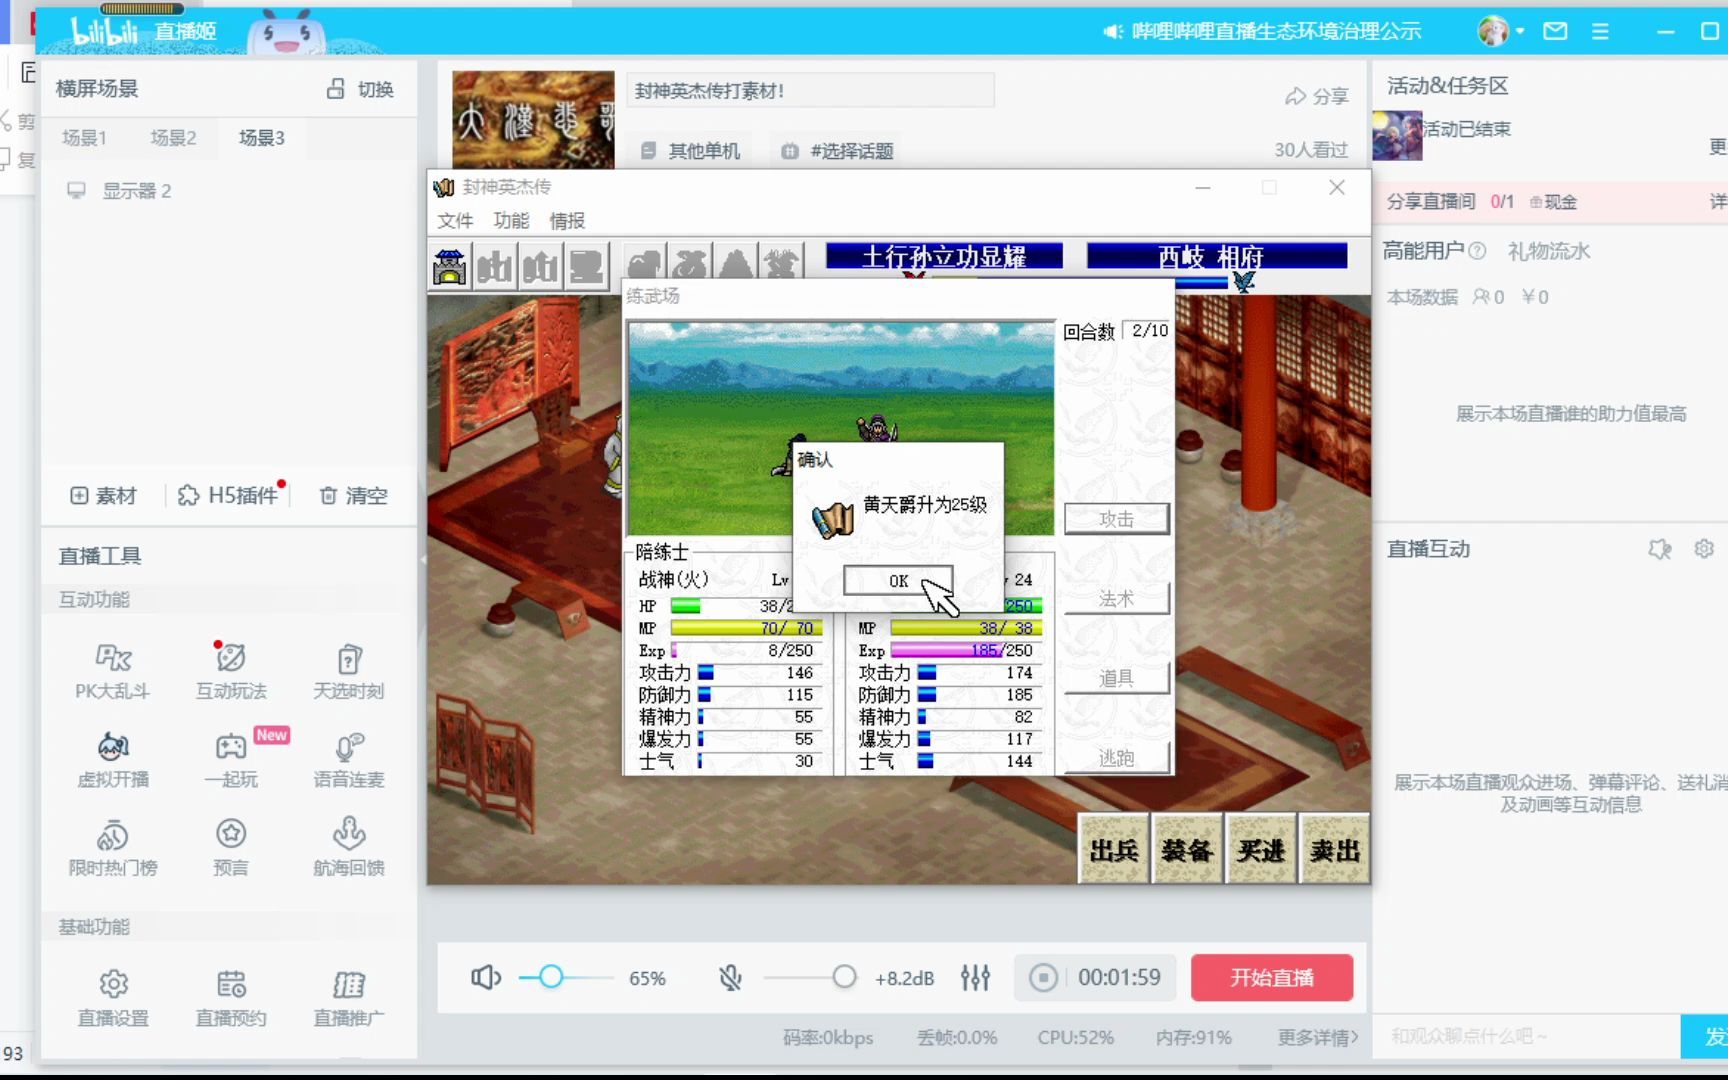The image size is (1728, 1080).
Task: Open 限时热门榜 tool
Action: click(x=112, y=847)
